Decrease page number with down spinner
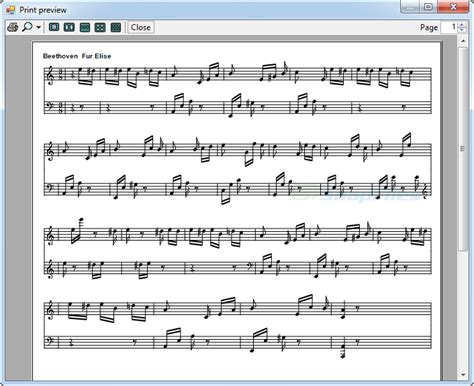Viewport: 474px width, 386px height. click(462, 30)
